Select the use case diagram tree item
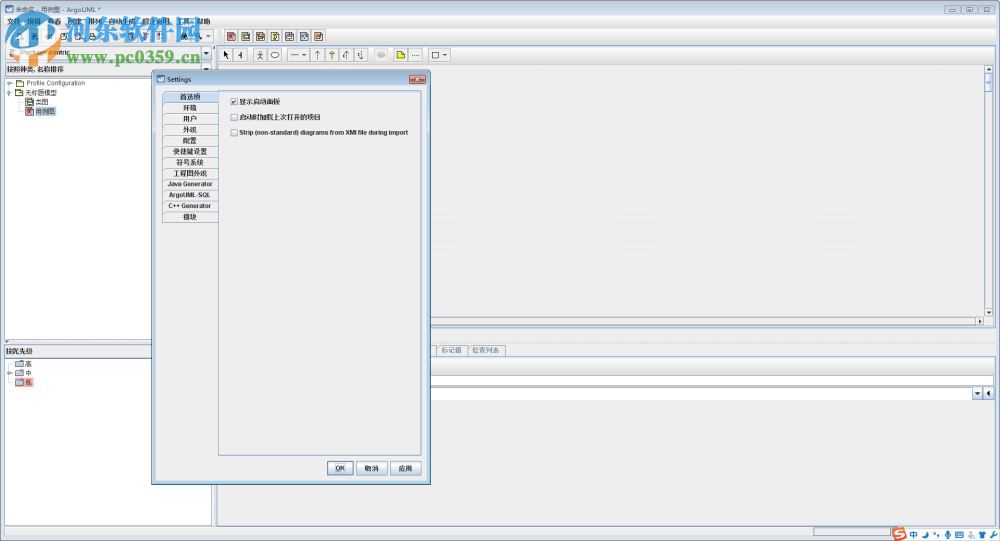Viewport: 1000px width, 541px height. pos(40,112)
